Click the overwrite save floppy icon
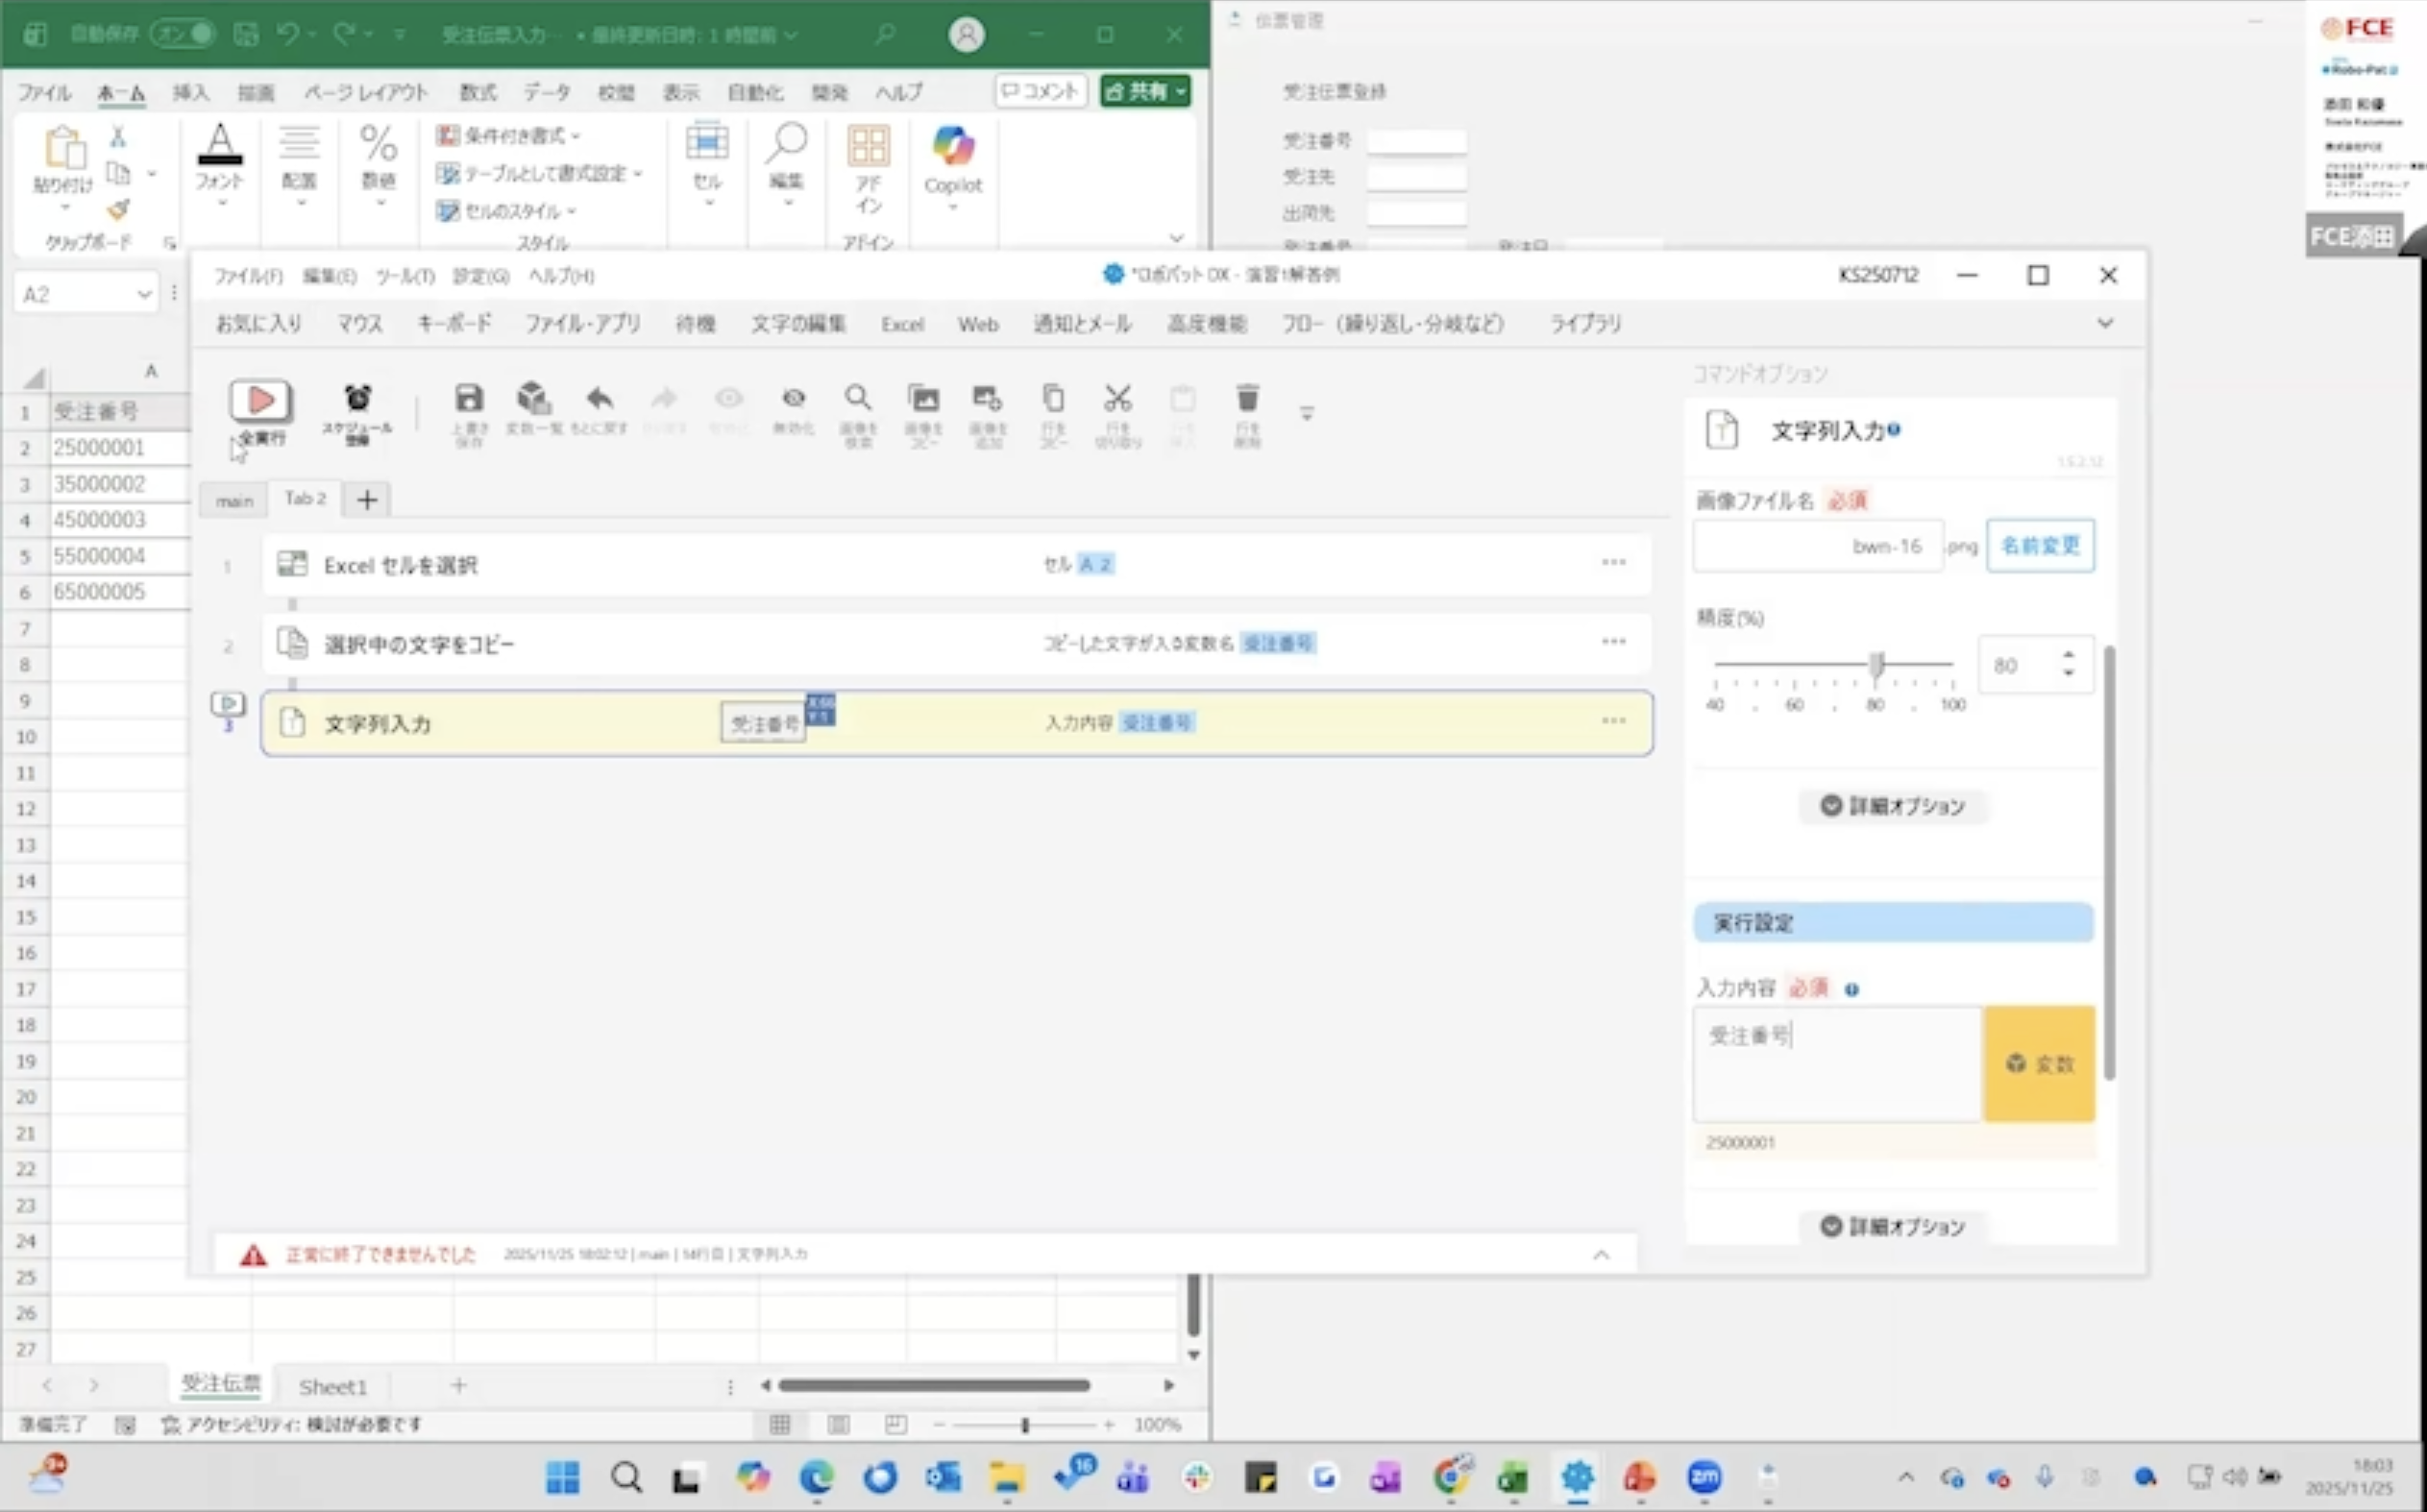Screen dimensions: 2427x1512 point(468,400)
